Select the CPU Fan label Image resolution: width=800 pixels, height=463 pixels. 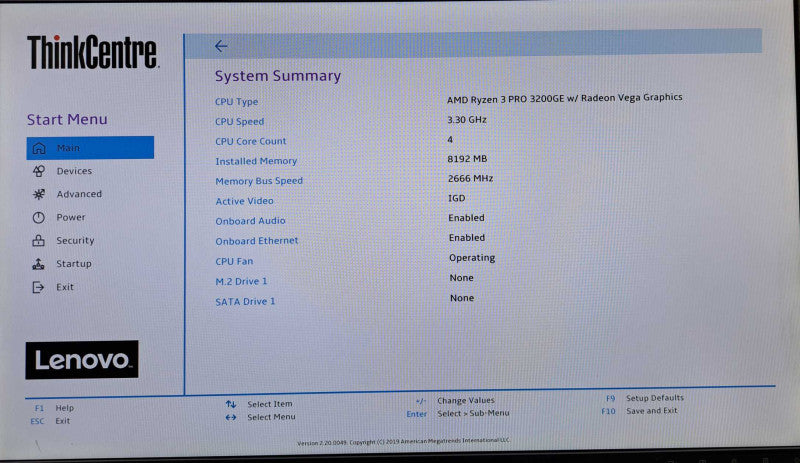[x=234, y=261]
